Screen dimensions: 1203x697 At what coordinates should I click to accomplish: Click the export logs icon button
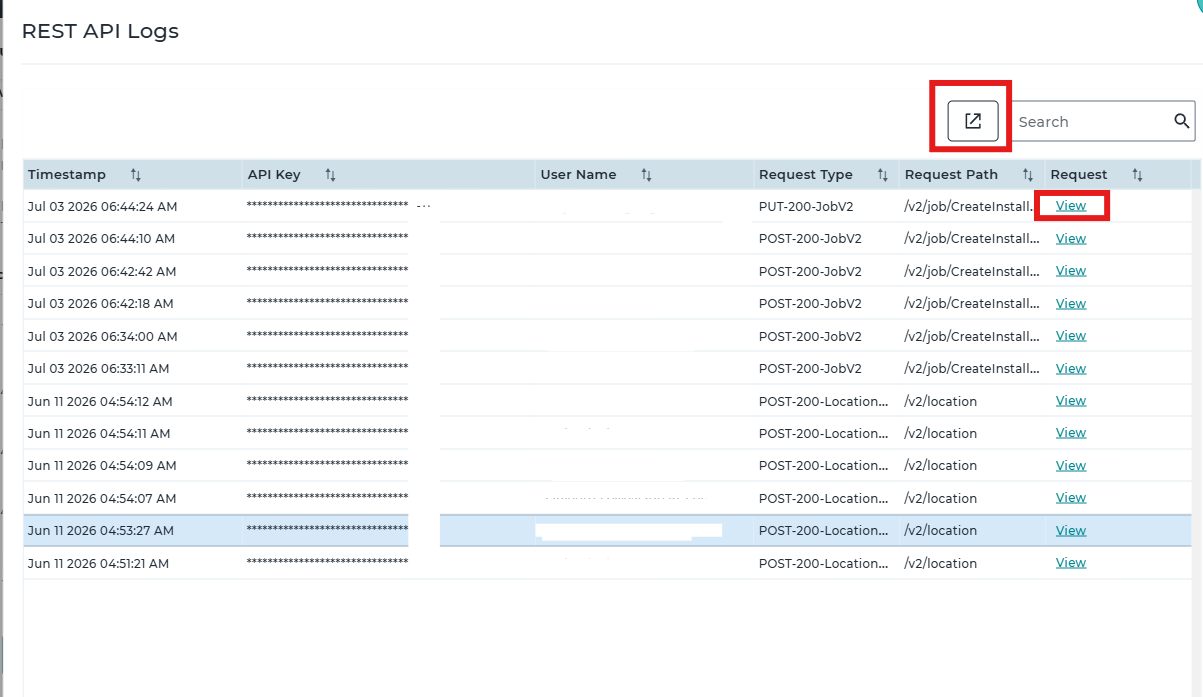pyautogui.click(x=972, y=121)
